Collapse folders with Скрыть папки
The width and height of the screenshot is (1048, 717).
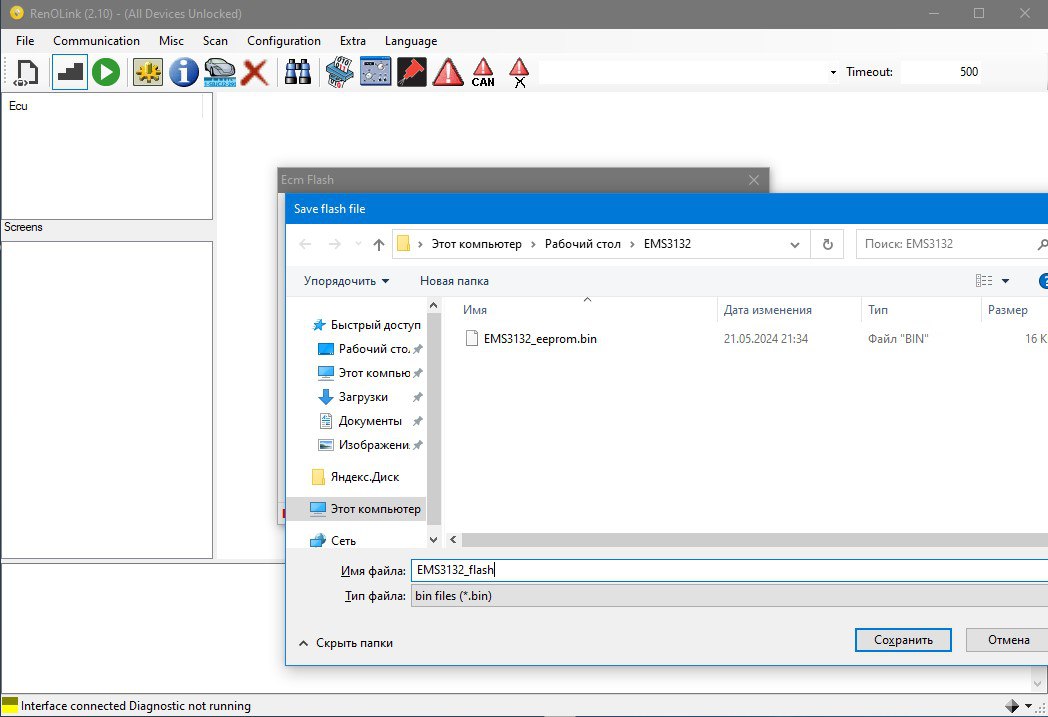[346, 643]
